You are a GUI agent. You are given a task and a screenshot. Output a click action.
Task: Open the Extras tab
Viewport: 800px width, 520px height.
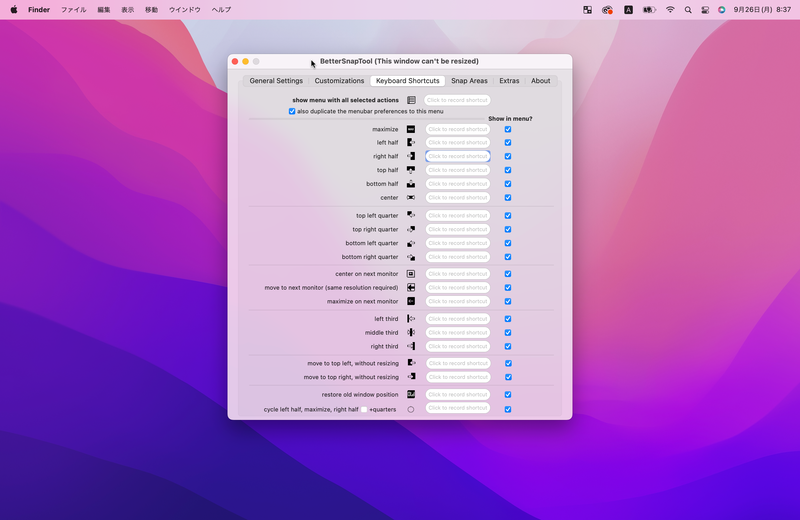click(509, 81)
